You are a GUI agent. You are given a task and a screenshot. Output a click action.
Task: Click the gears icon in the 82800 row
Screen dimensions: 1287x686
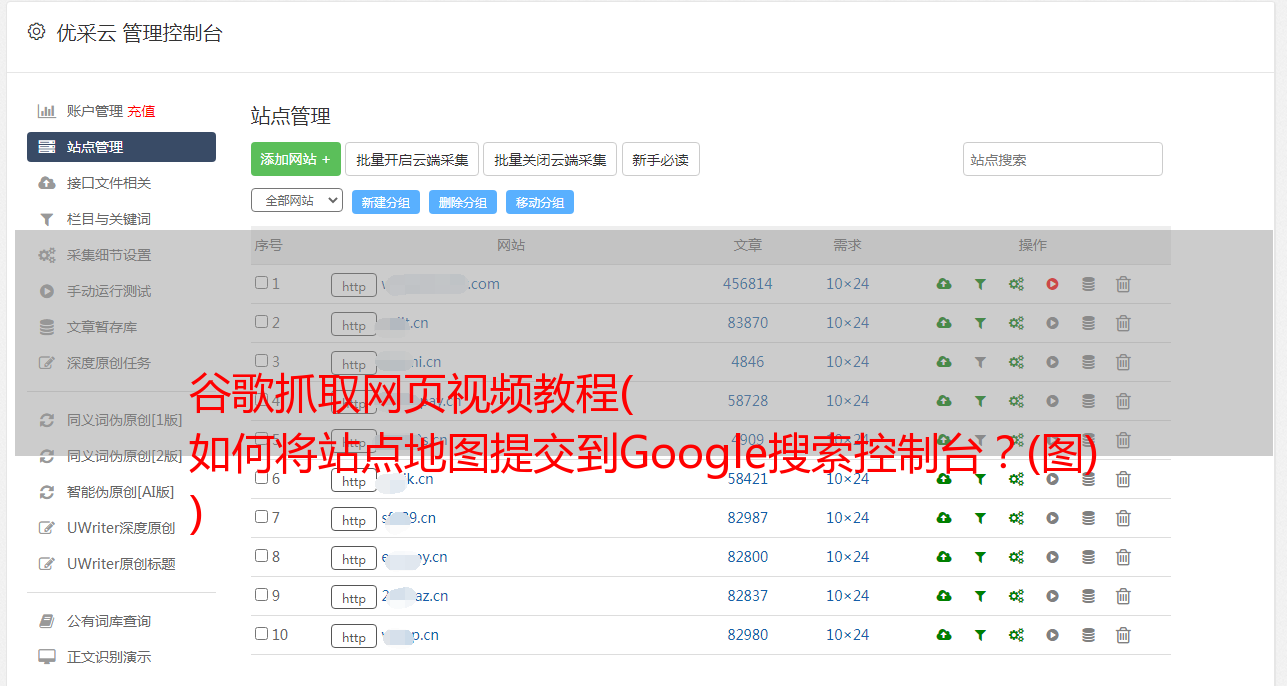(1016, 557)
